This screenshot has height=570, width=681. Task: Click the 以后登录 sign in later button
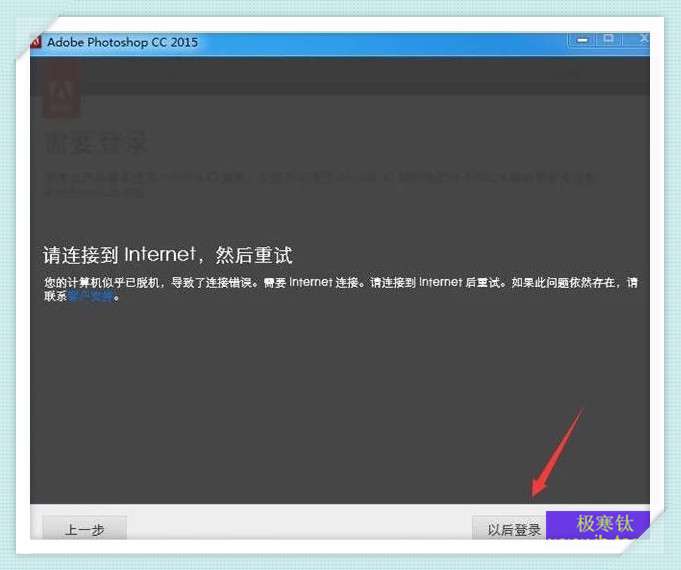[511, 528]
